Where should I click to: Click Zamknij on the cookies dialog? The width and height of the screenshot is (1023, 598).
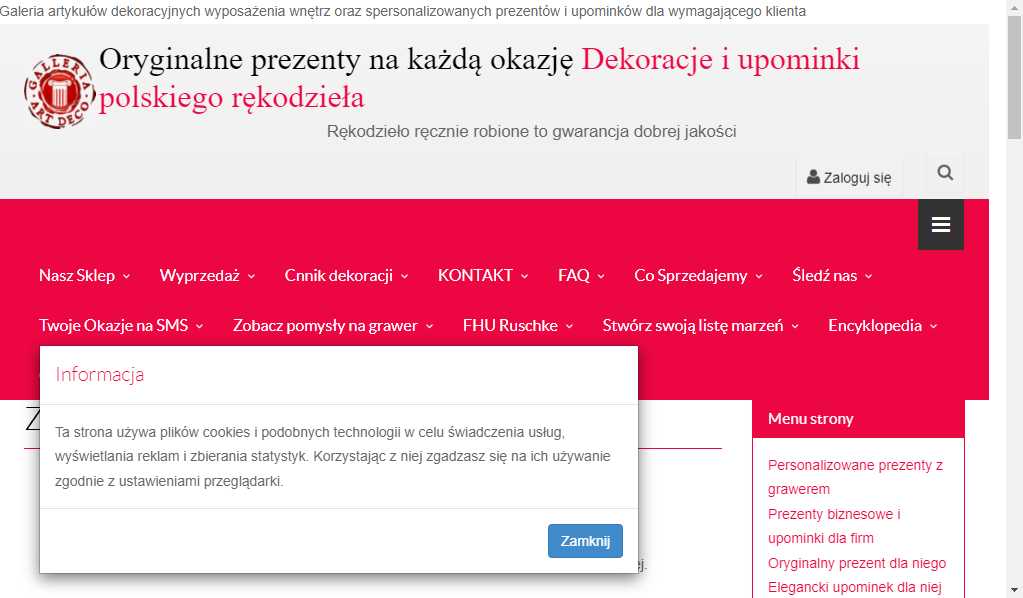pyautogui.click(x=585, y=540)
